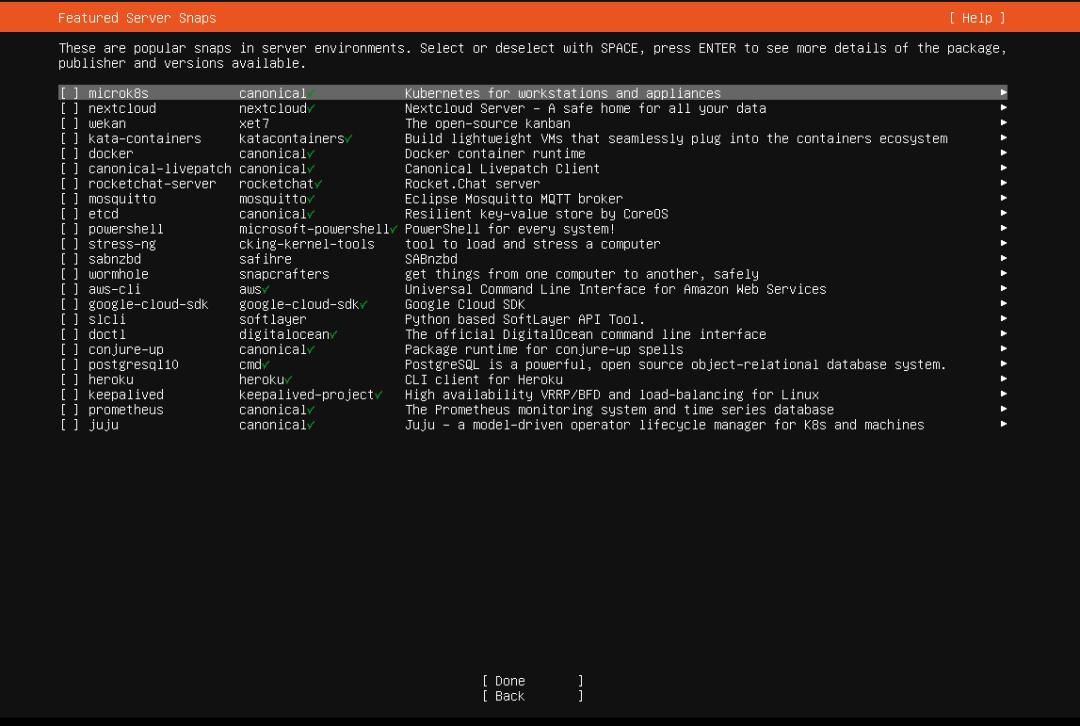This screenshot has height=726, width=1080.
Task: Click publisher name "xet7"
Action: tap(254, 123)
